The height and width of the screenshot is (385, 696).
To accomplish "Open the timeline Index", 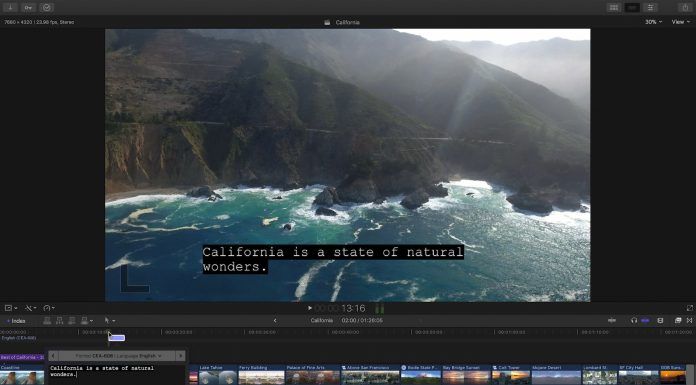I will pos(16,321).
